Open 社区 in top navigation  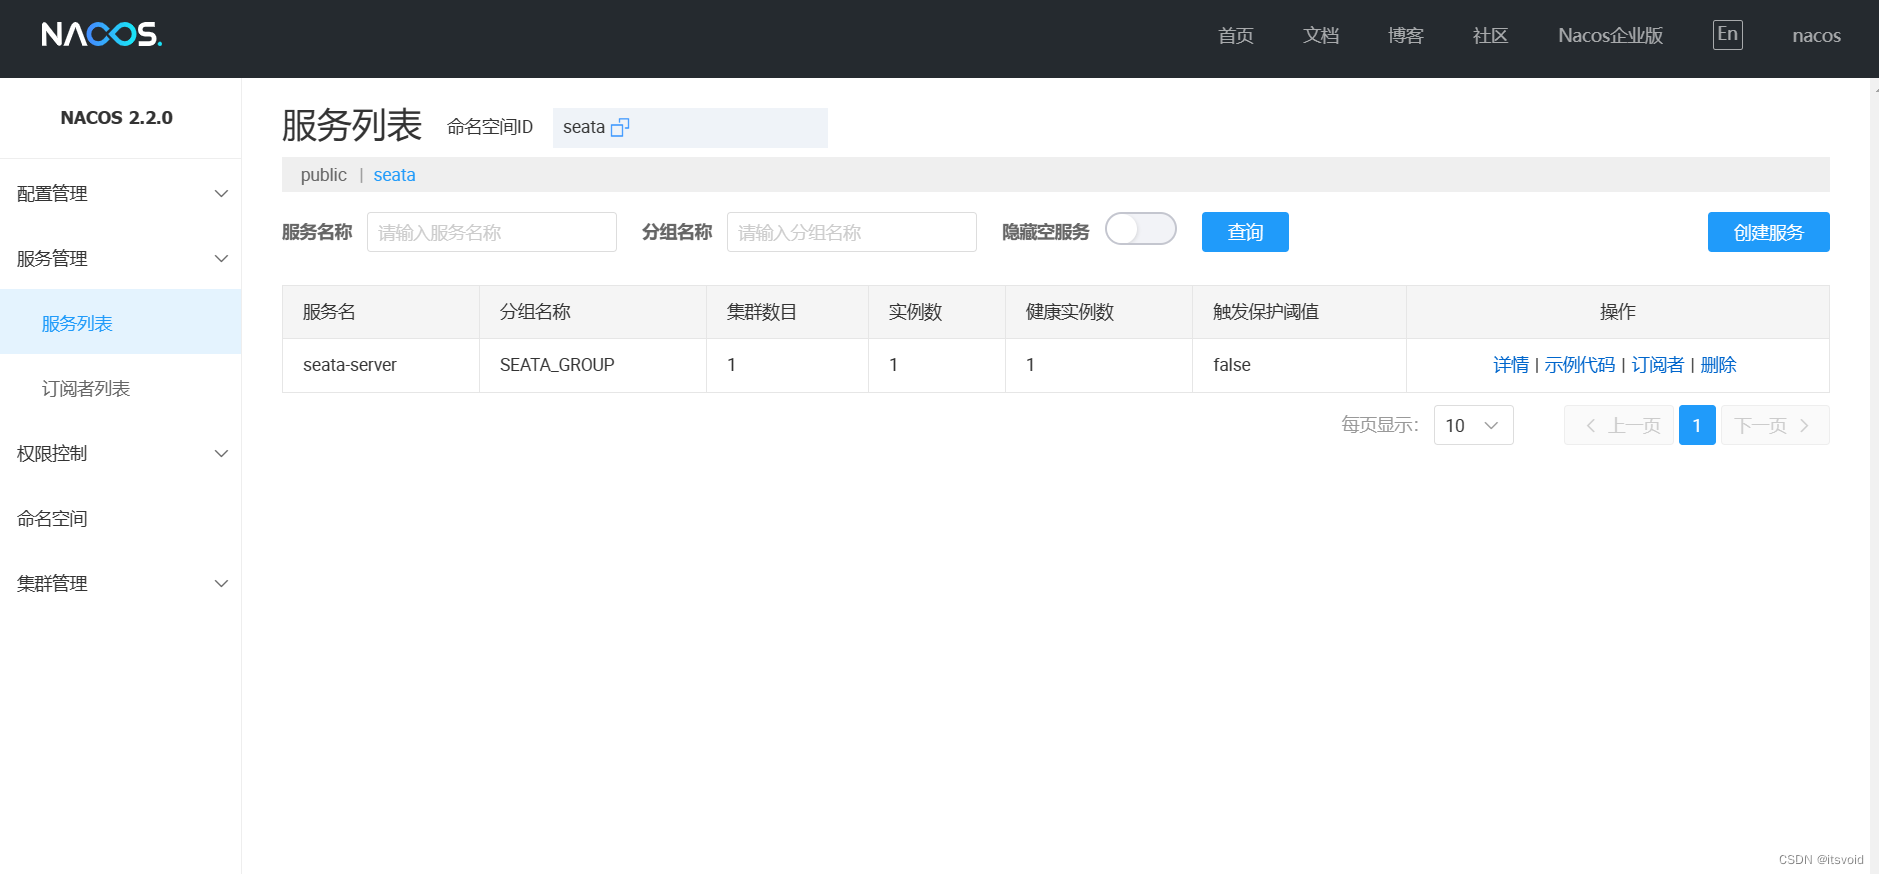pyautogui.click(x=1490, y=36)
